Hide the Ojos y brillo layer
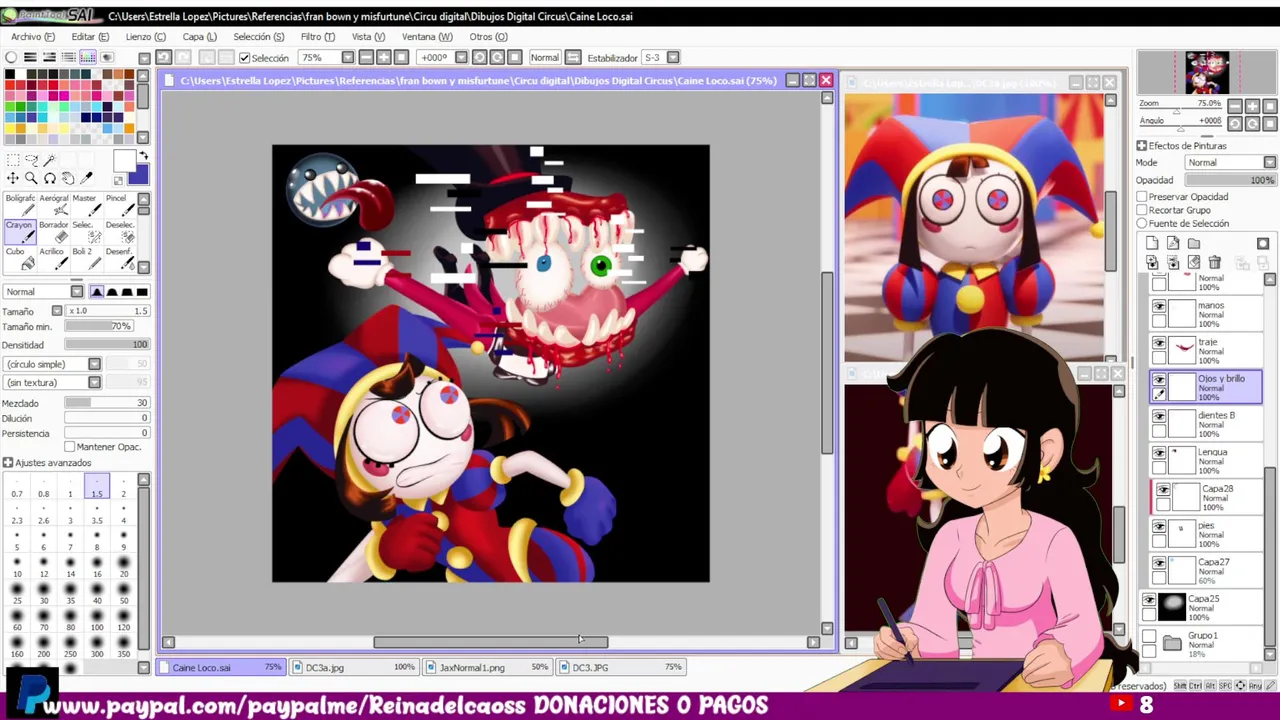Screen dimensions: 1280x720 coord(1159,380)
